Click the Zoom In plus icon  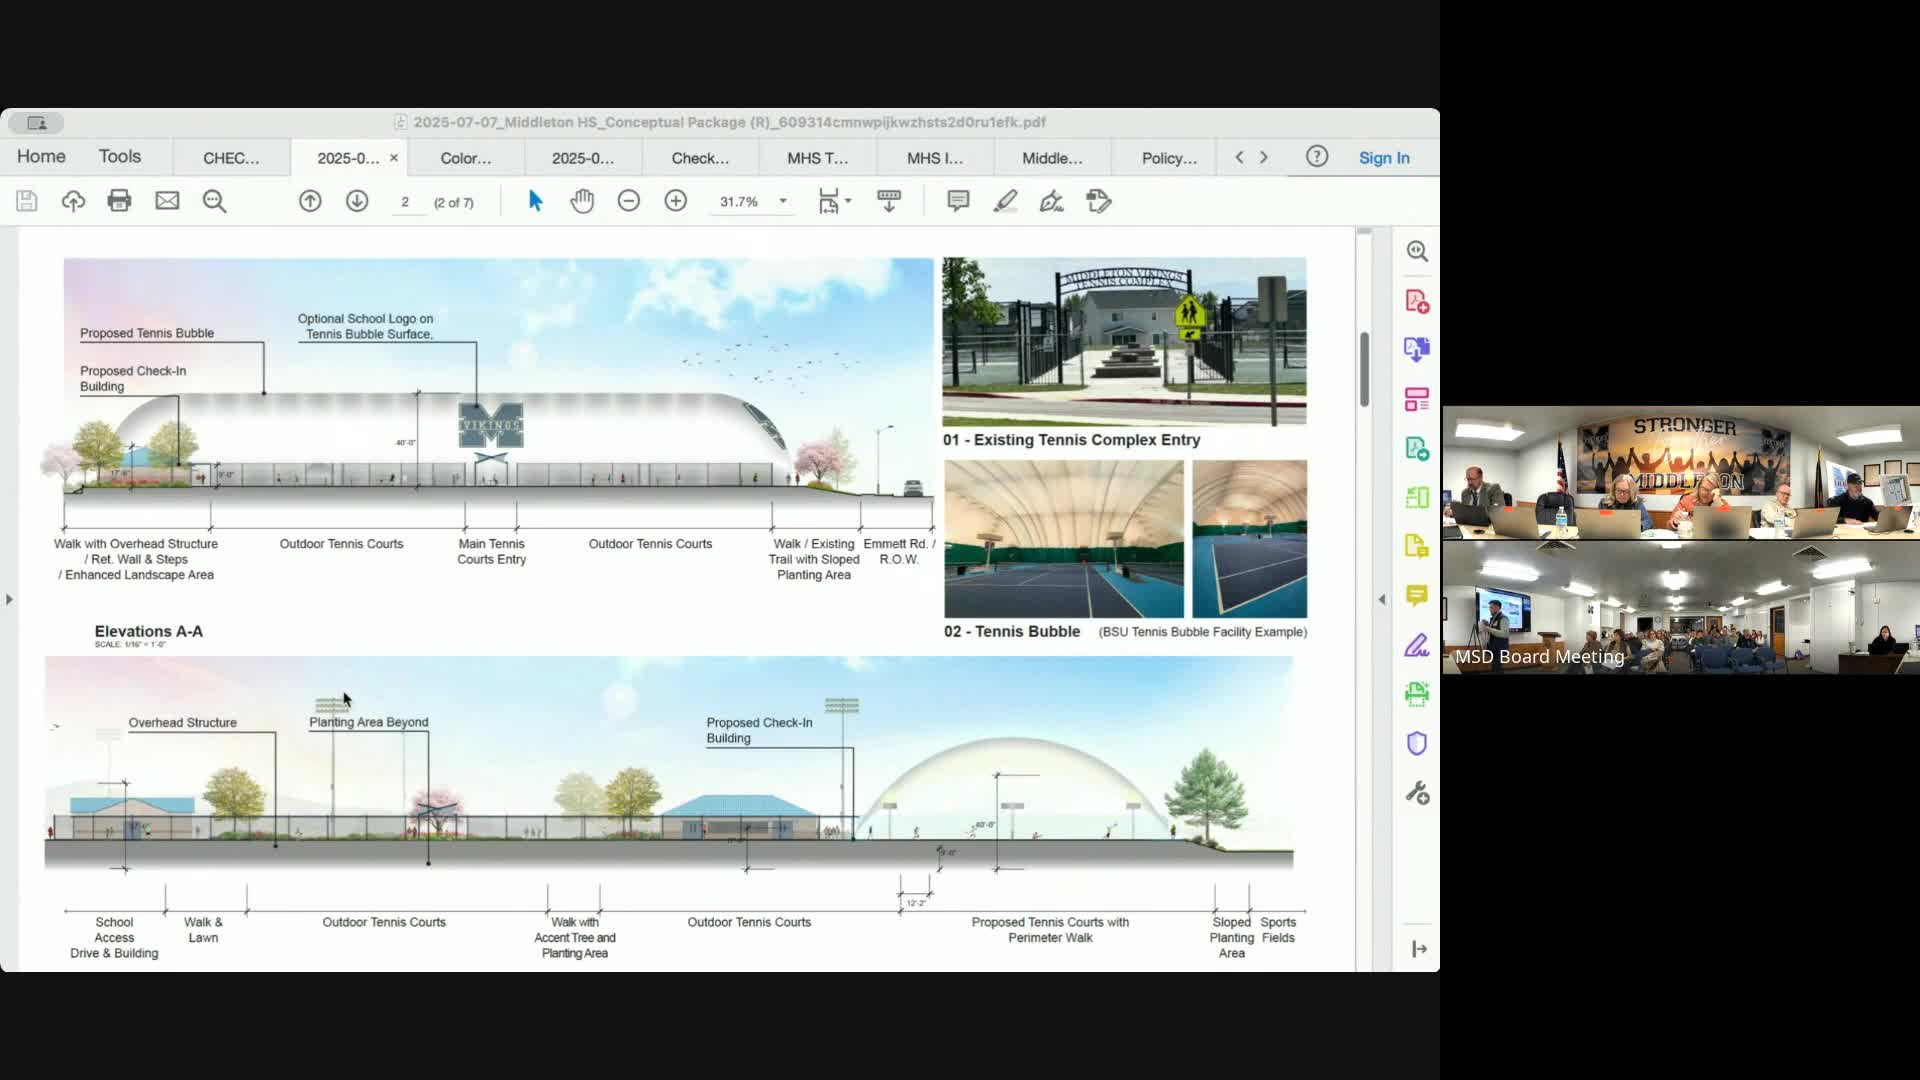click(676, 201)
